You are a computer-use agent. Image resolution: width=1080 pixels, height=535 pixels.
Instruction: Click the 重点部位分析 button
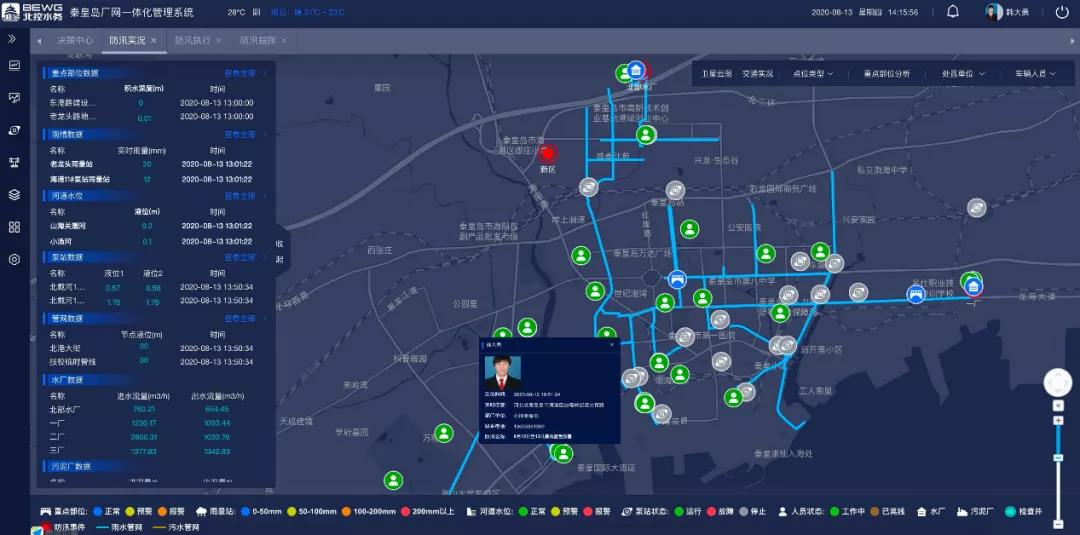point(887,74)
